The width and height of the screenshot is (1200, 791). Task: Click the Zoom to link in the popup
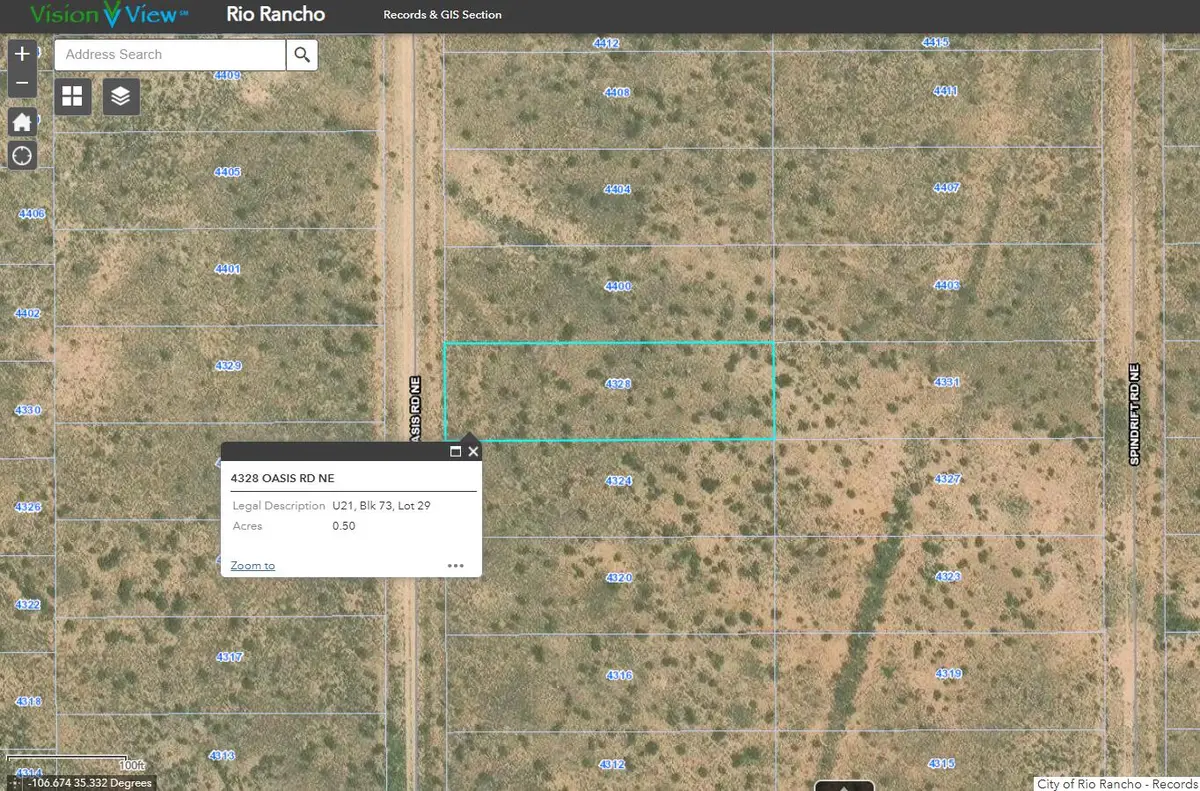point(252,565)
